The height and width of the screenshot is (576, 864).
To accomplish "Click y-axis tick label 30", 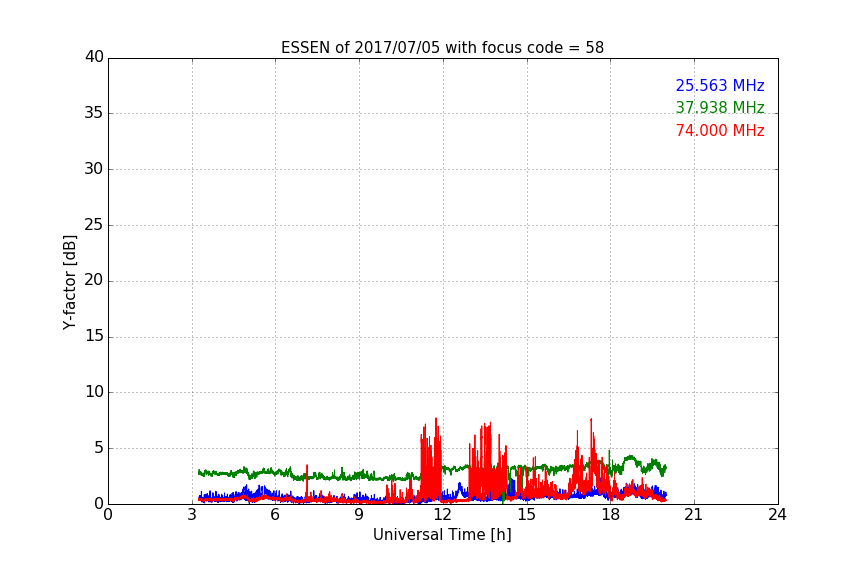I will (94, 169).
